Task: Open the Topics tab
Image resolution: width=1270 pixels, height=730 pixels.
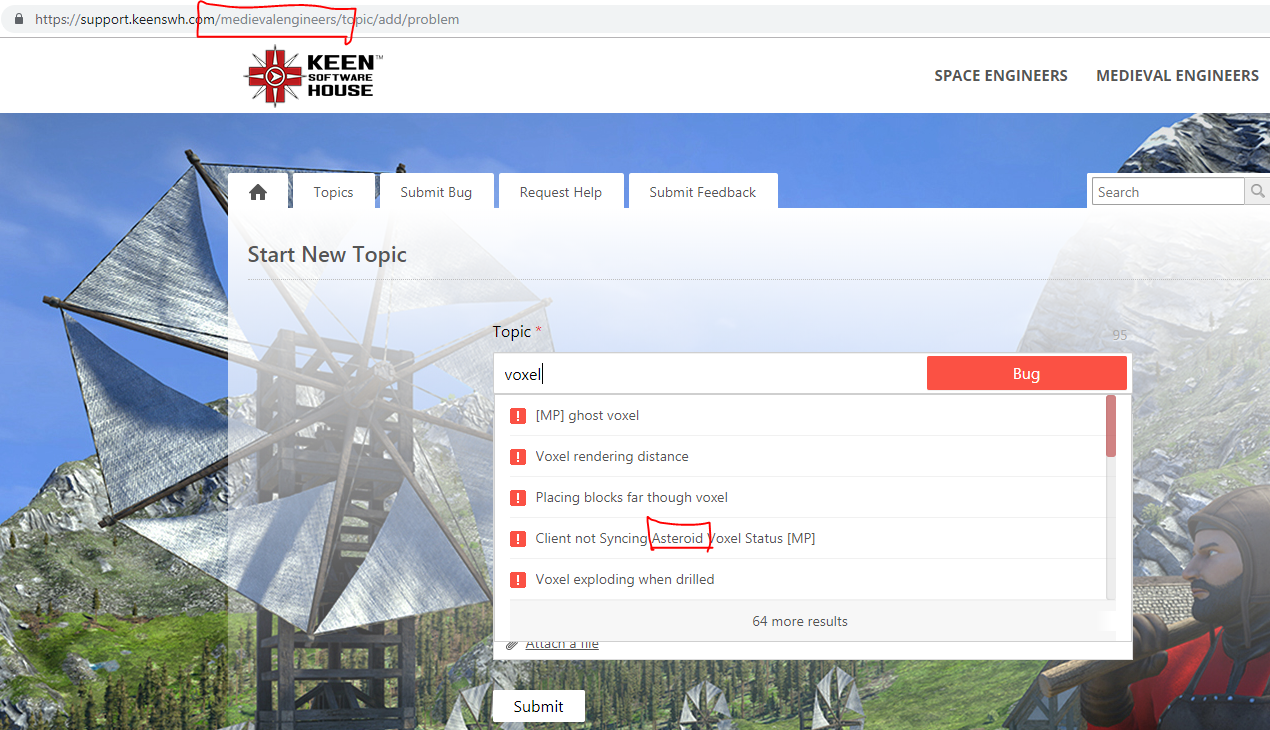Action: (x=333, y=192)
